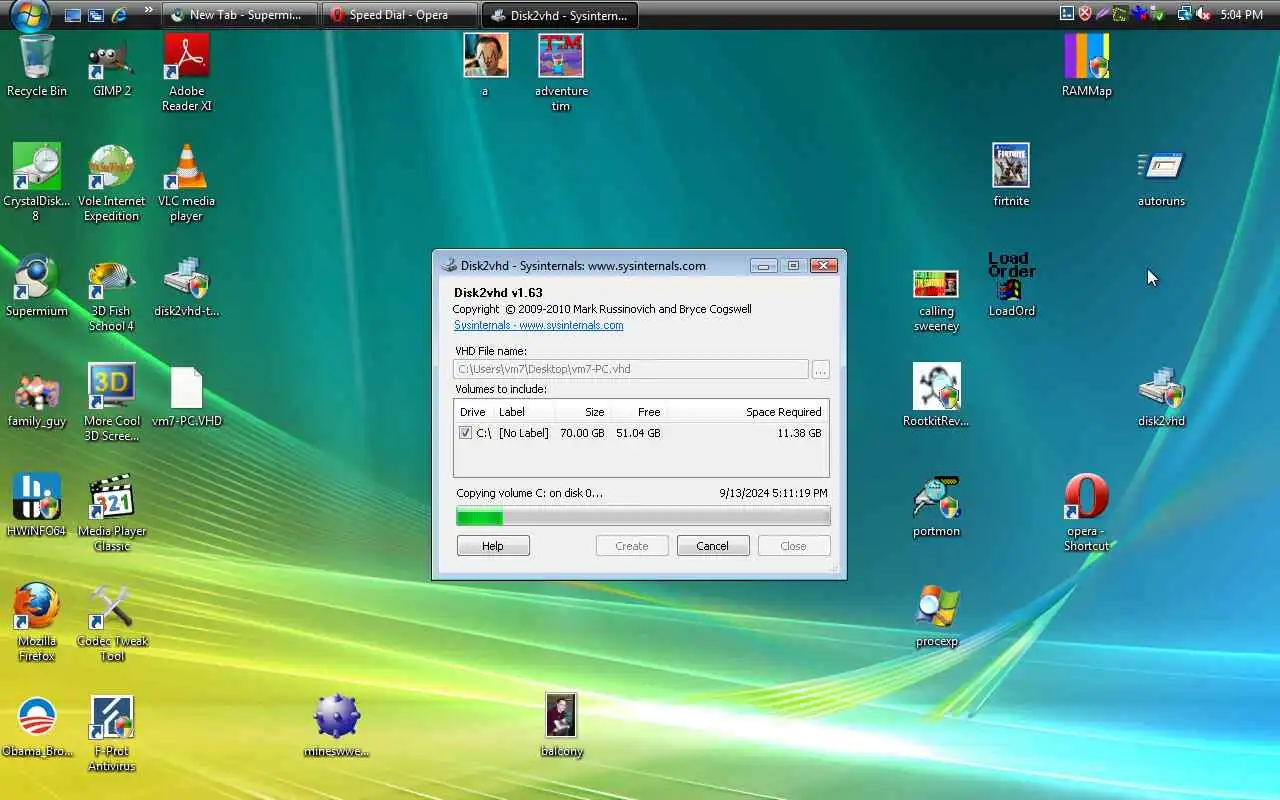Image resolution: width=1280 pixels, height=800 pixels.
Task: Select the portmon desktop icon
Action: tap(937, 506)
